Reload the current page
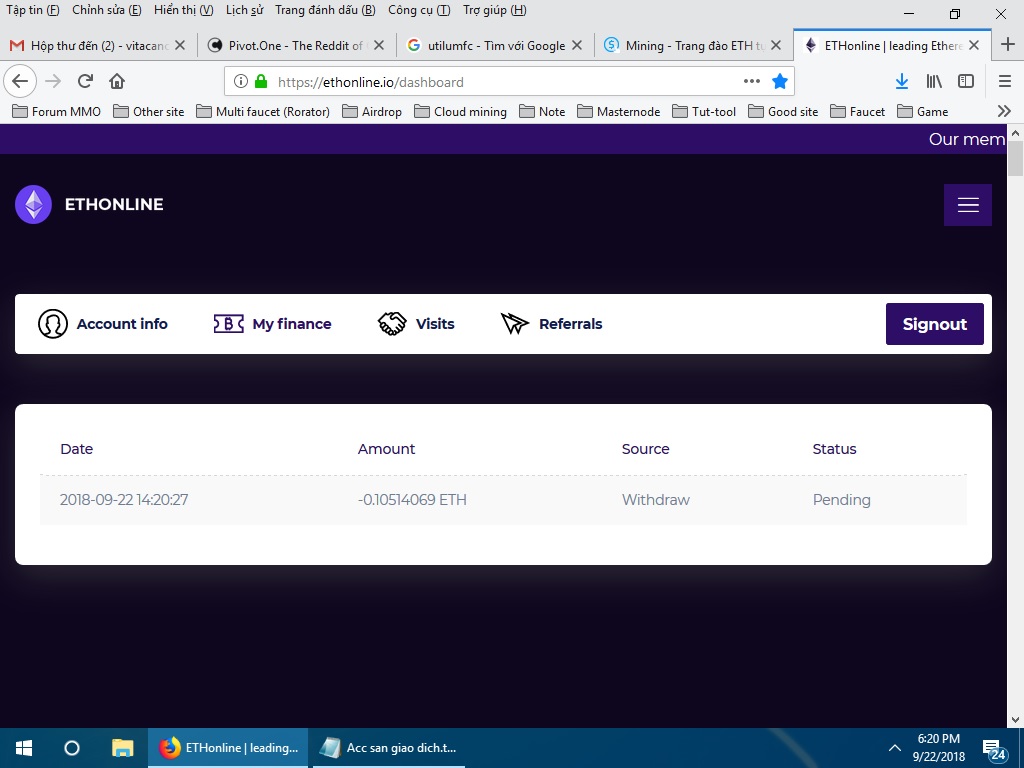 click(85, 81)
